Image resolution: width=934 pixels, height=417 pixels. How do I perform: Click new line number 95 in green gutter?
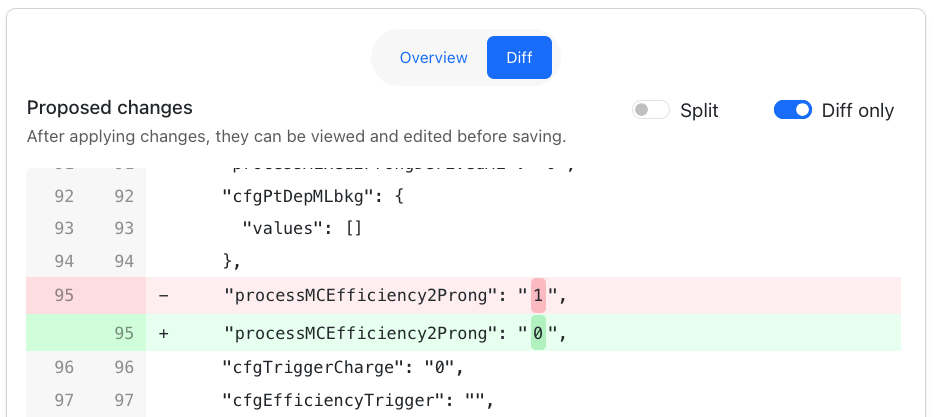click(124, 335)
